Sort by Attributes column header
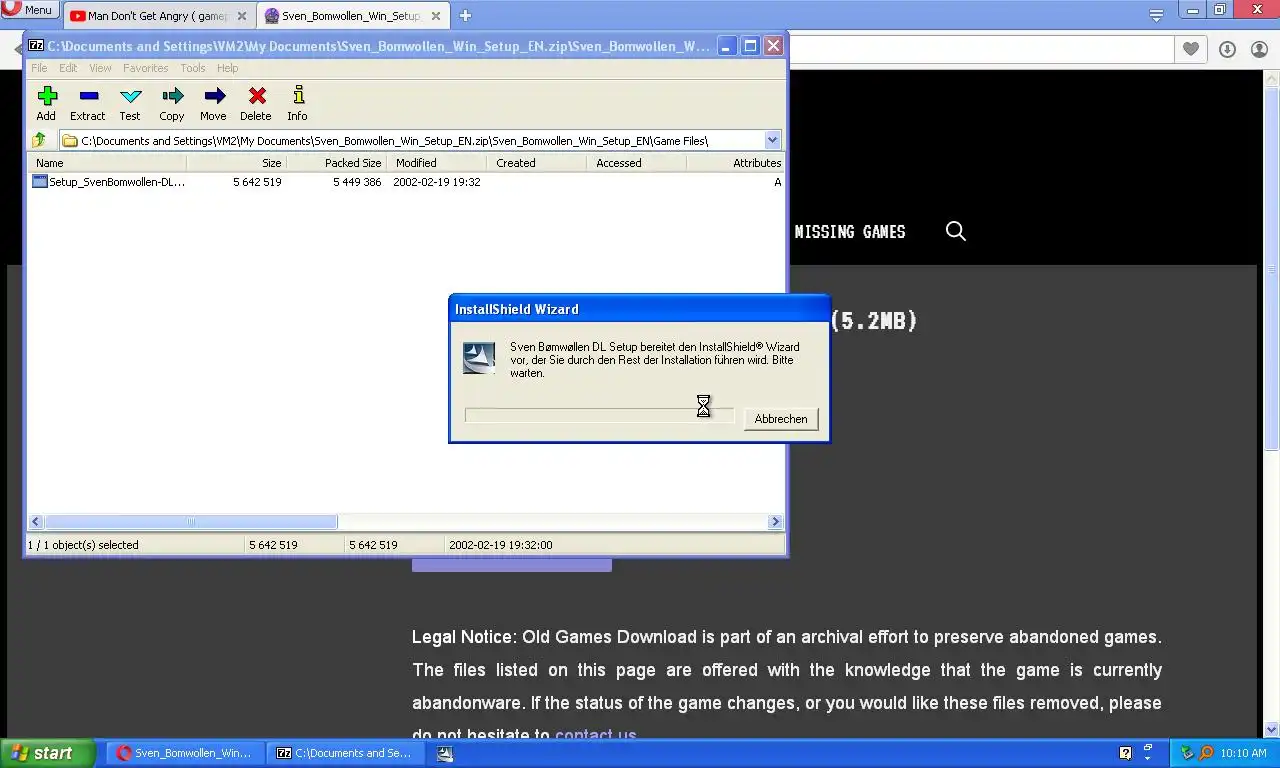This screenshot has height=768, width=1280. 735,163
